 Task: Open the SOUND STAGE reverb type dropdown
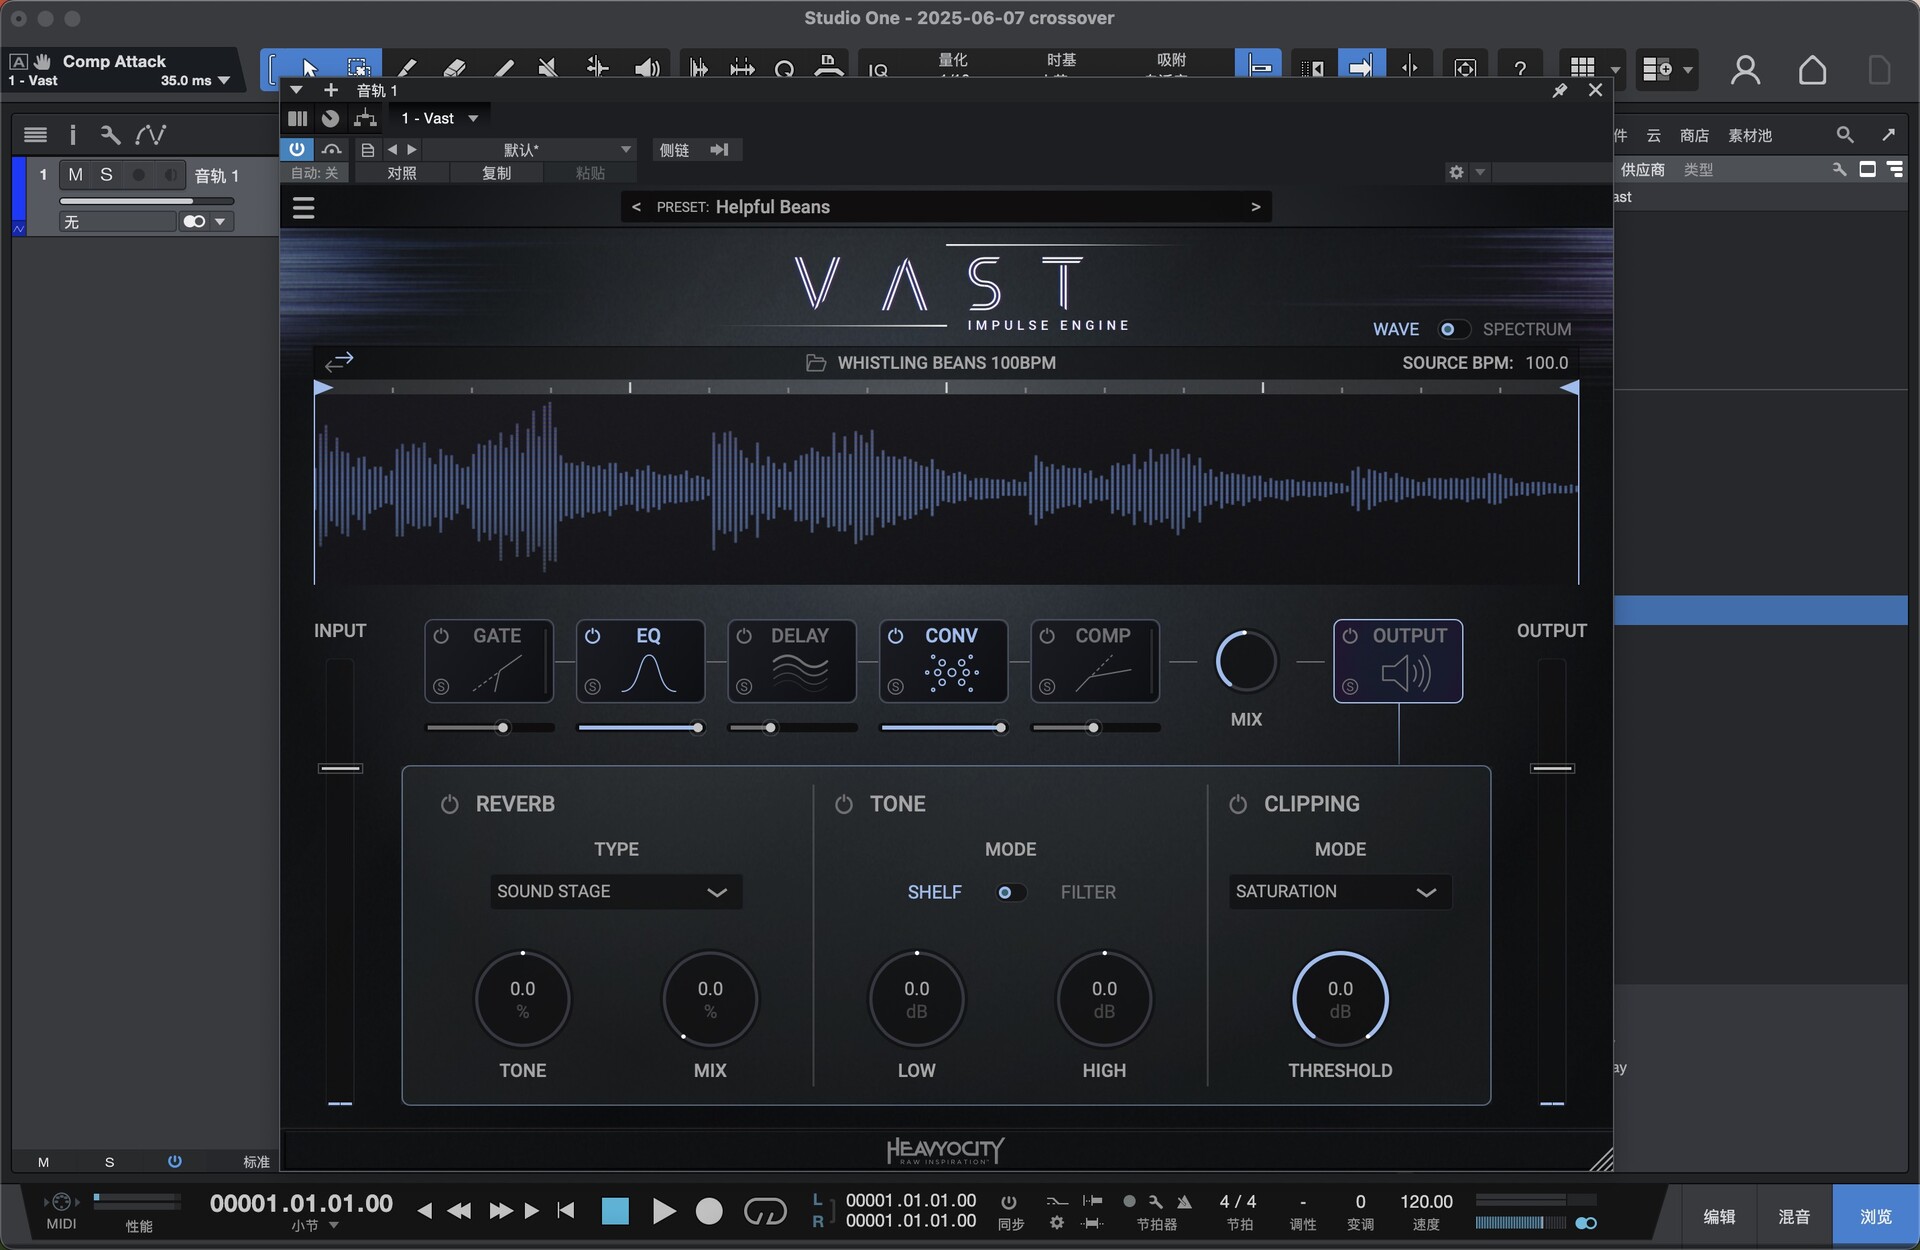tap(615, 892)
